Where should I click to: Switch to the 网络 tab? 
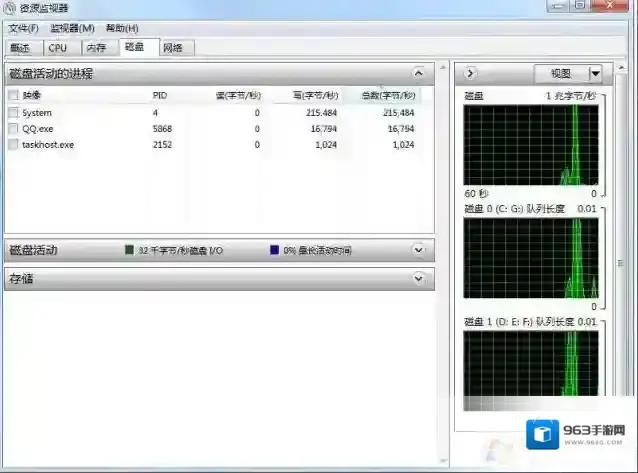click(x=173, y=47)
